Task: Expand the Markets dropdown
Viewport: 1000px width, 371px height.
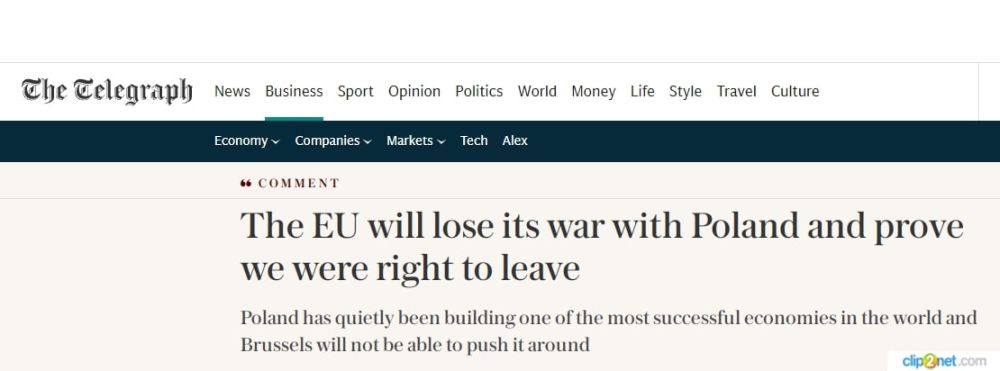Action: point(416,141)
